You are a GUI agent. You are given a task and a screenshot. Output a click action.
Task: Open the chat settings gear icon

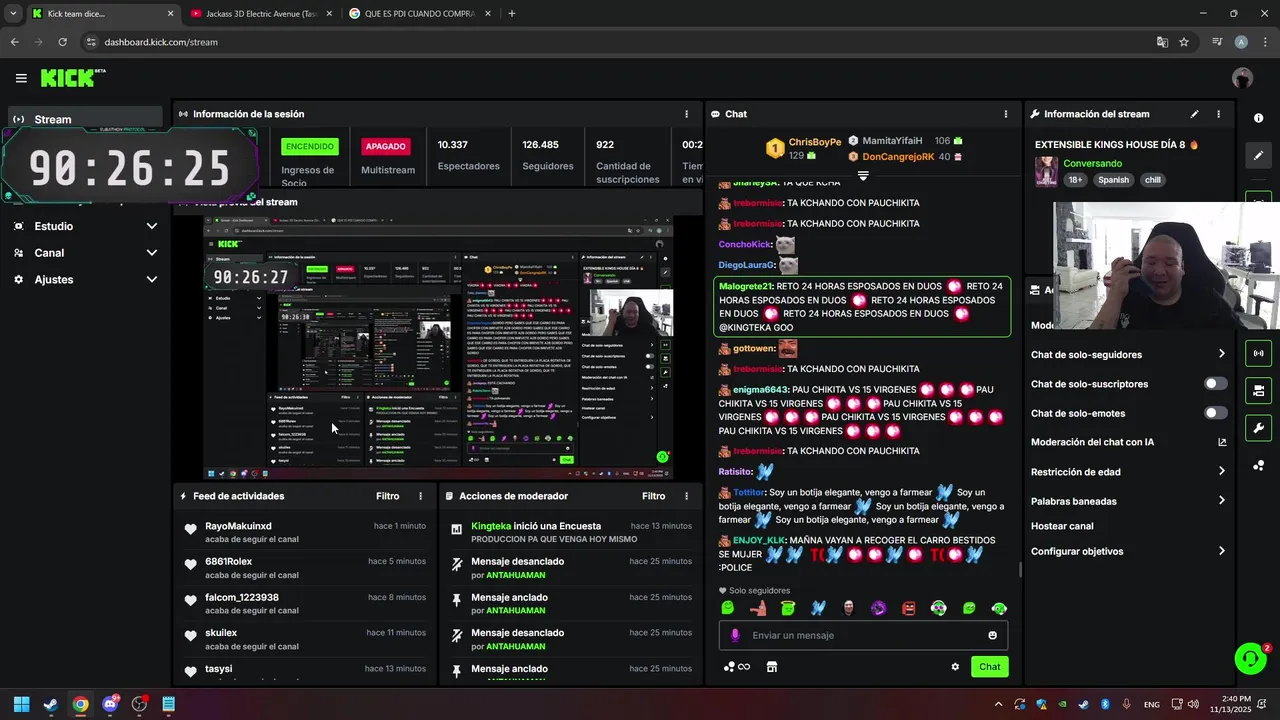(x=955, y=667)
